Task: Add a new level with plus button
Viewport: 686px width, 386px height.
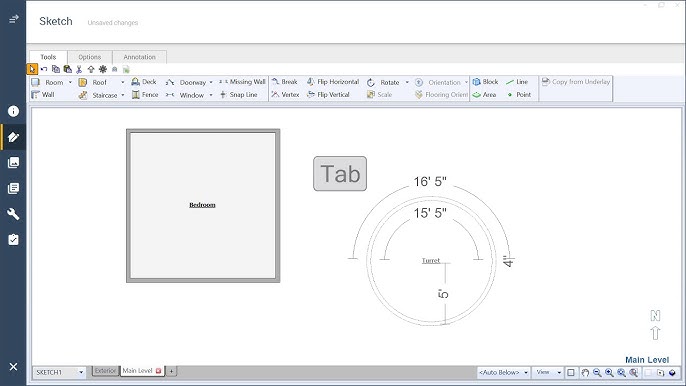Action: (x=172, y=371)
